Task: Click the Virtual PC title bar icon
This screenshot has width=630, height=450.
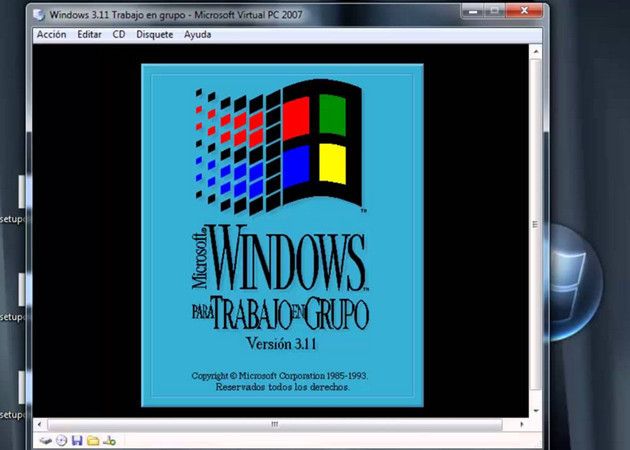Action: (x=39, y=15)
